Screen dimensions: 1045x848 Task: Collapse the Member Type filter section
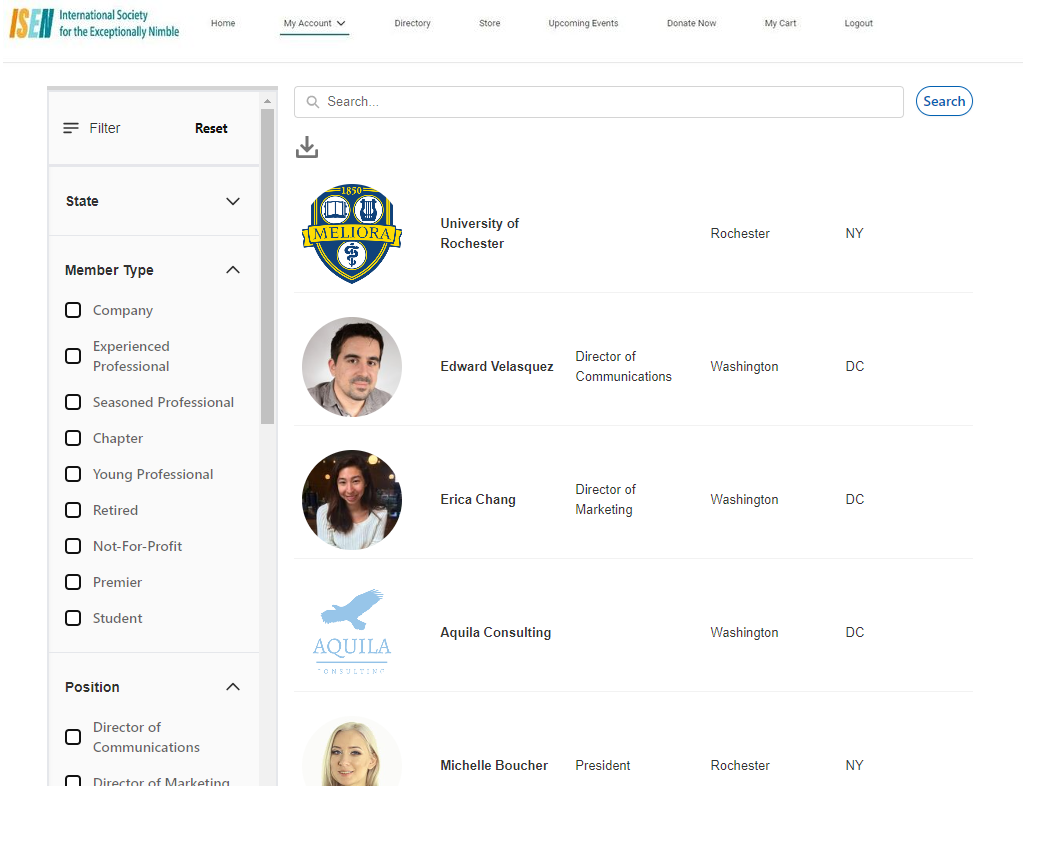(x=233, y=270)
